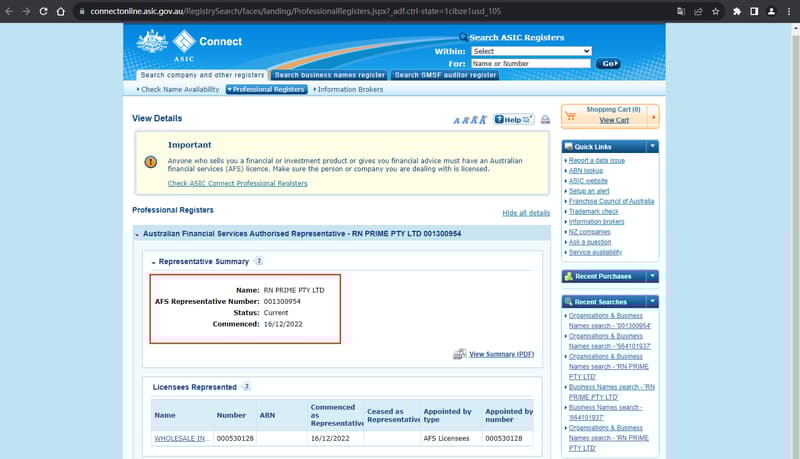Click the page vertical scrollbar
Screen dimensions: 800x459
(x=795, y=240)
